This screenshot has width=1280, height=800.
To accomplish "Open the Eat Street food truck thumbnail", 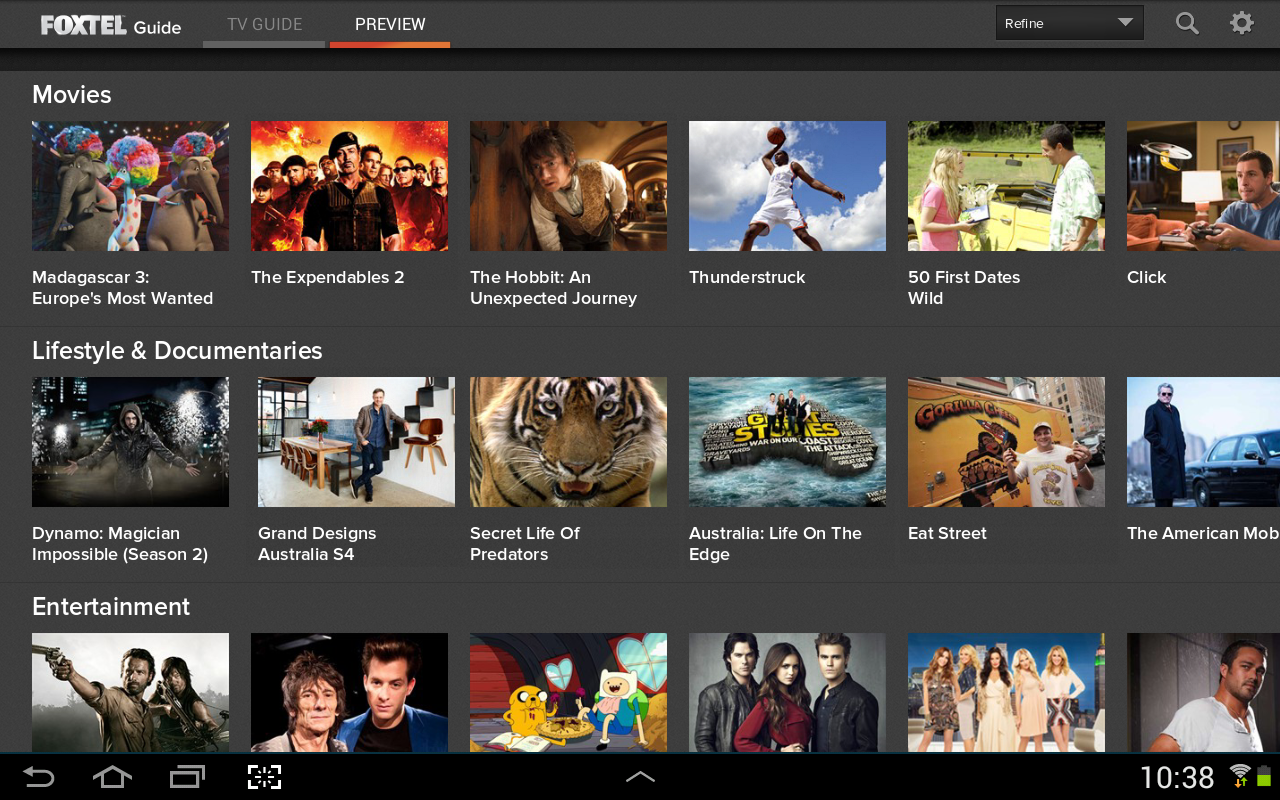I will pyautogui.click(x=1006, y=442).
